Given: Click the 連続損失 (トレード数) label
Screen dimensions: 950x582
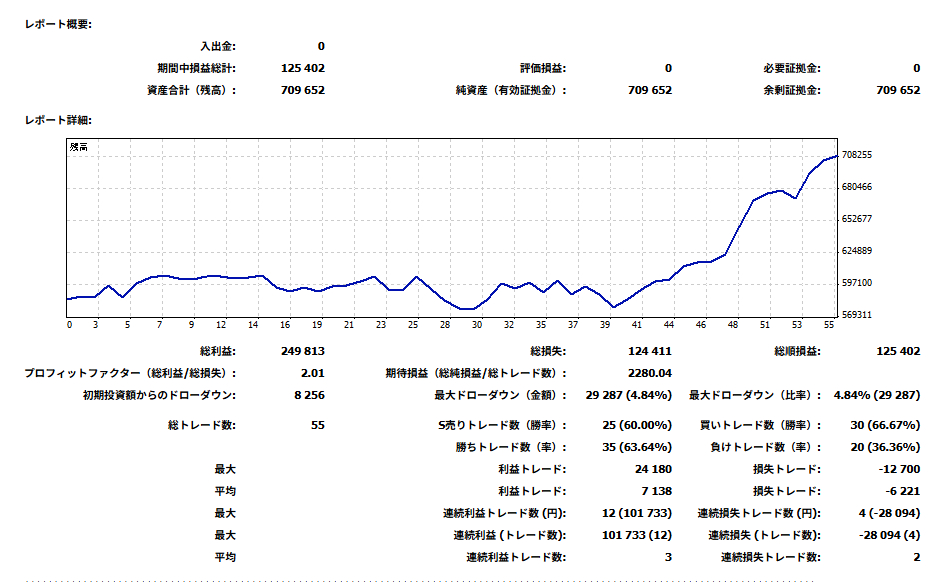Looking at the screenshot, I should click(x=765, y=535).
